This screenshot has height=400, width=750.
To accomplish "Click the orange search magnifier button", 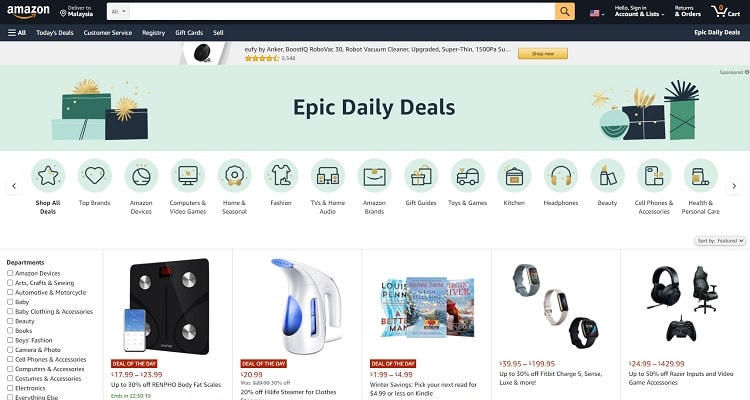I will coord(565,11).
